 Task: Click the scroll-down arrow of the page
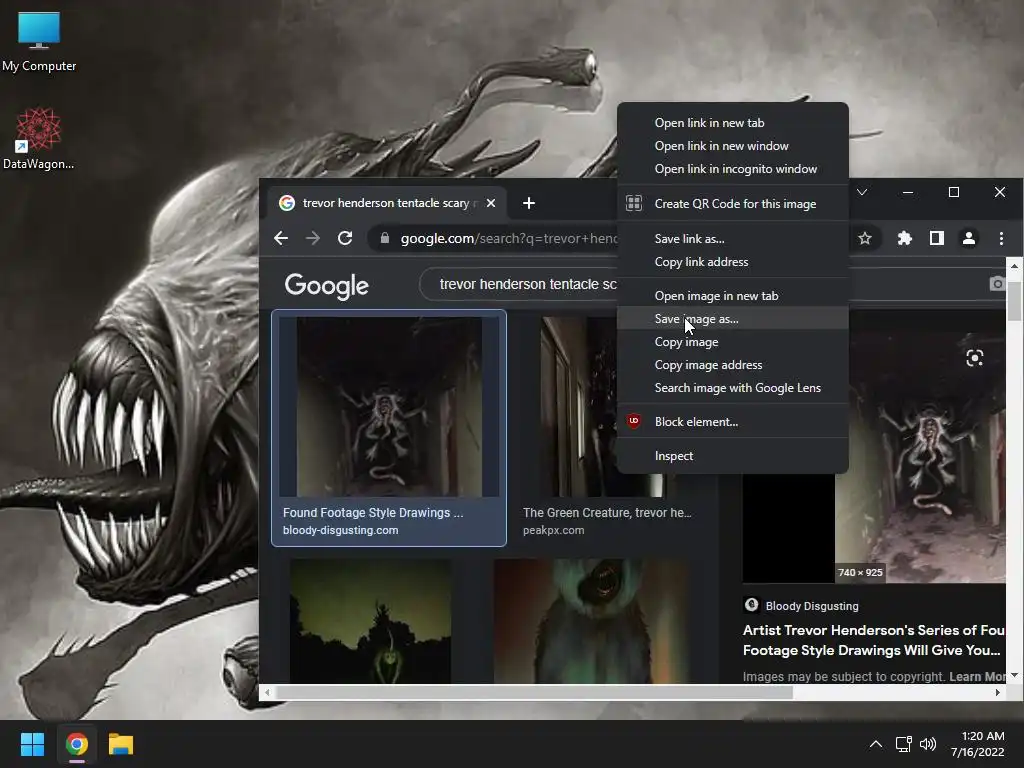pyautogui.click(x=1014, y=675)
